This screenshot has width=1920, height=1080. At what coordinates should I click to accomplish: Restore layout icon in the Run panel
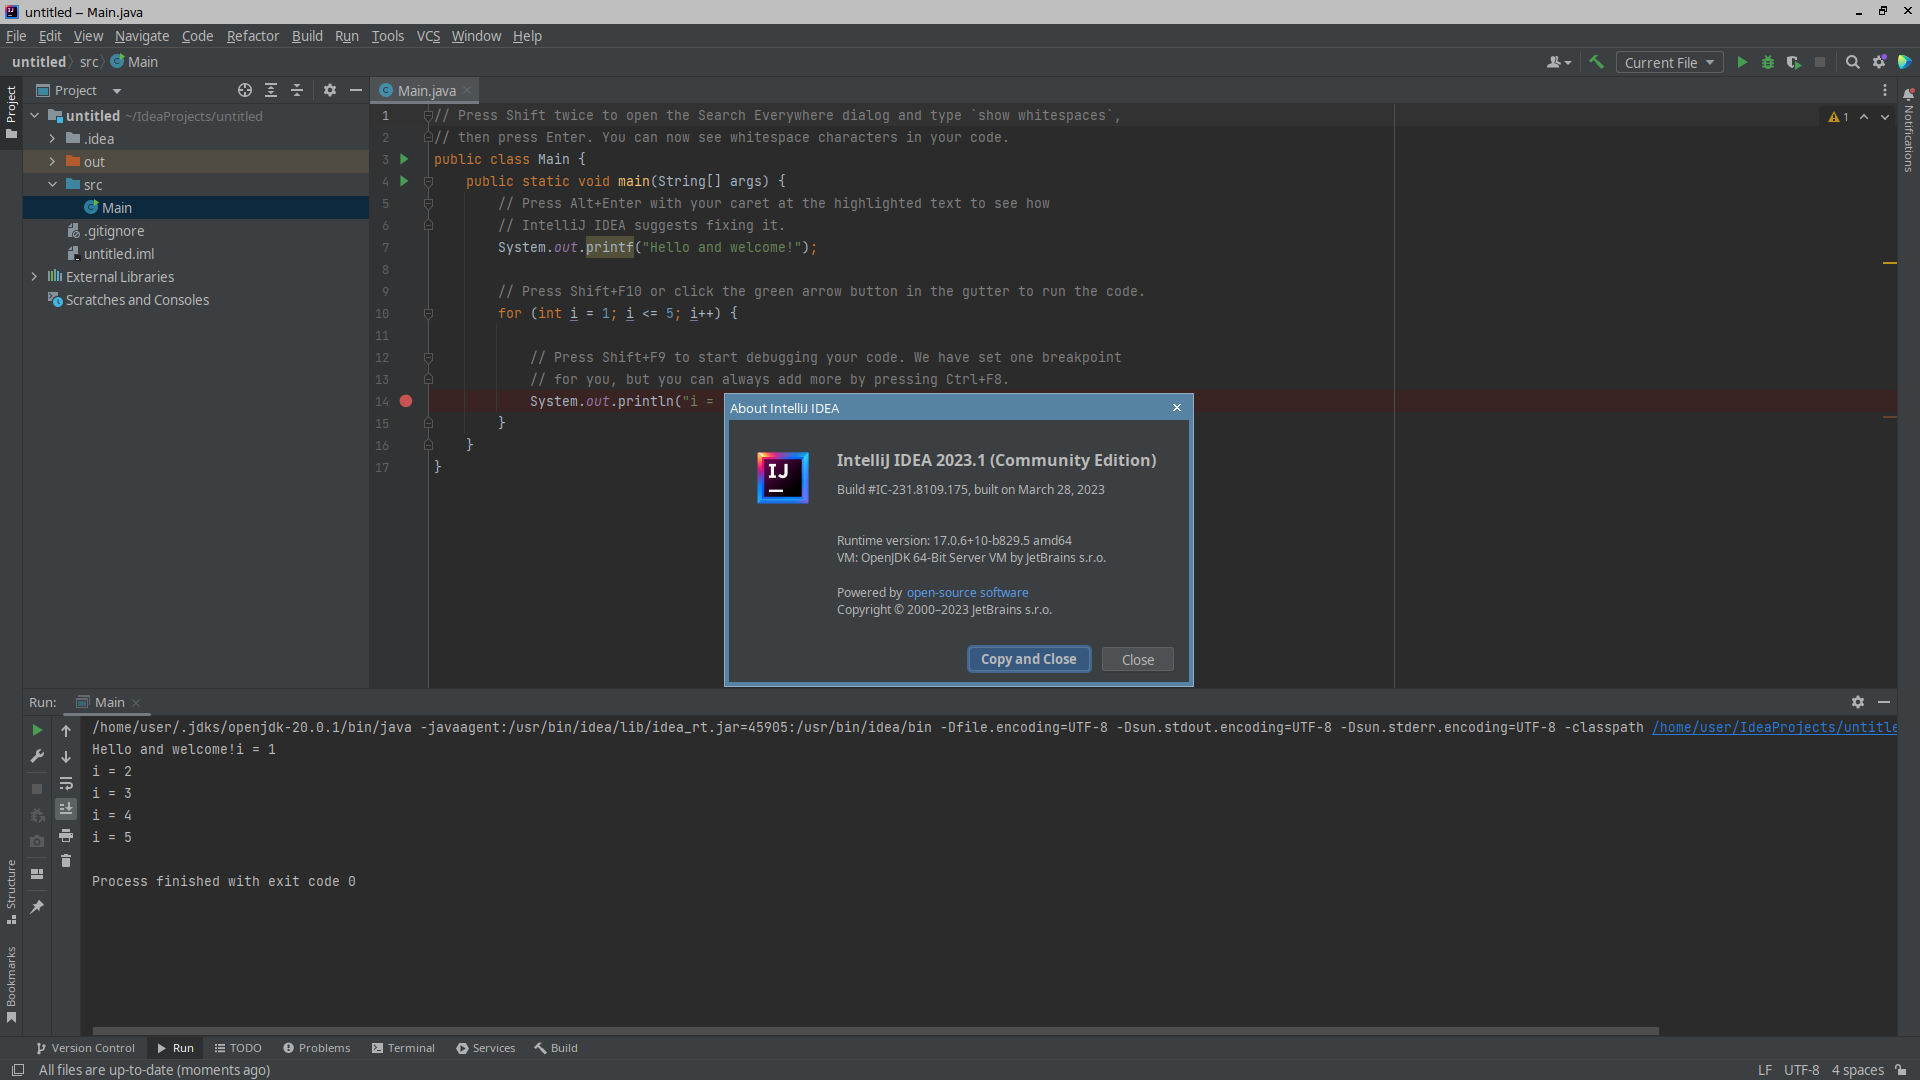(37, 873)
